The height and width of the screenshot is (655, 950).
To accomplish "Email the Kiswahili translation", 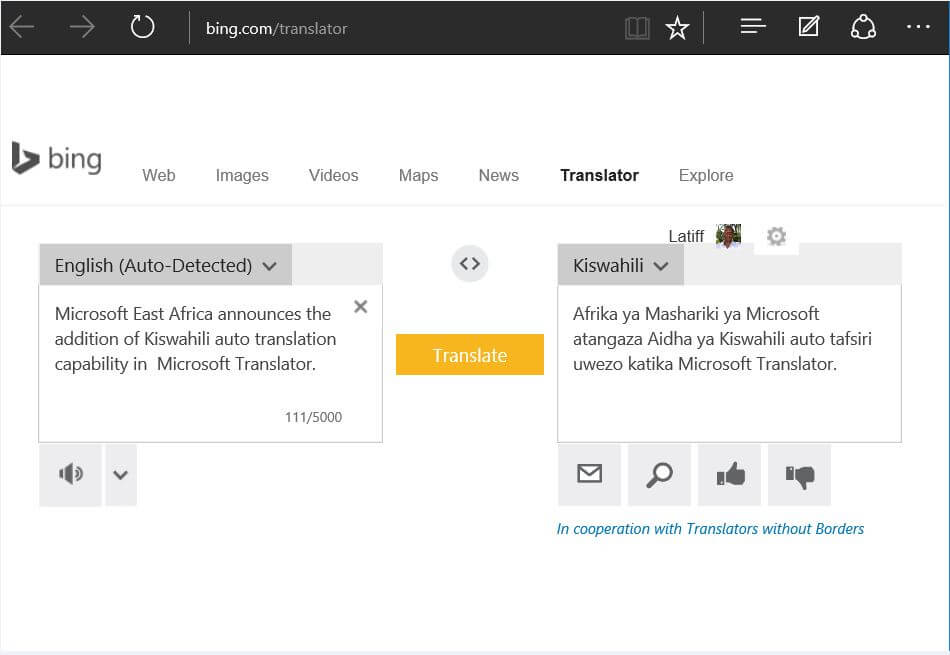I will pyautogui.click(x=589, y=474).
